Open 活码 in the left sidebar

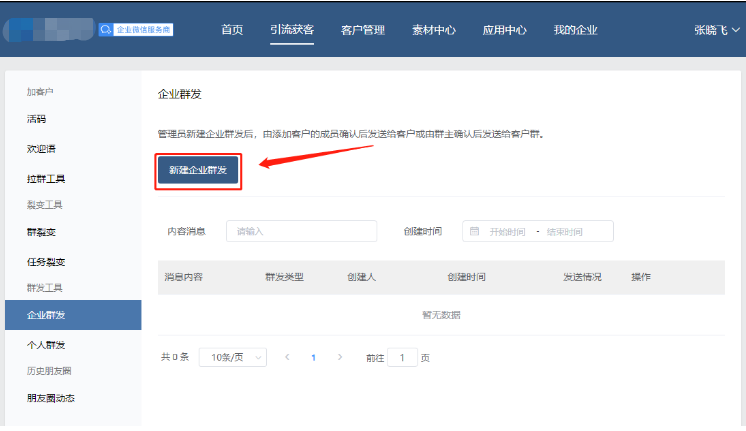(36, 119)
